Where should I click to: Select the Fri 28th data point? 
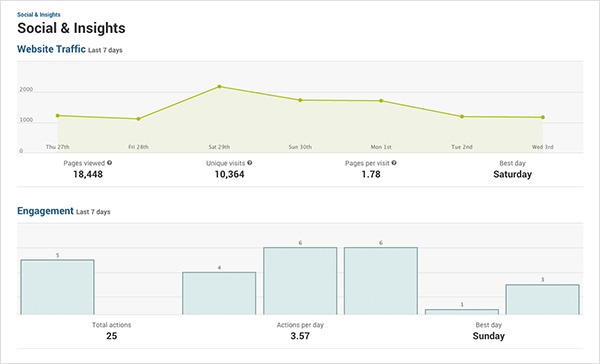point(139,119)
